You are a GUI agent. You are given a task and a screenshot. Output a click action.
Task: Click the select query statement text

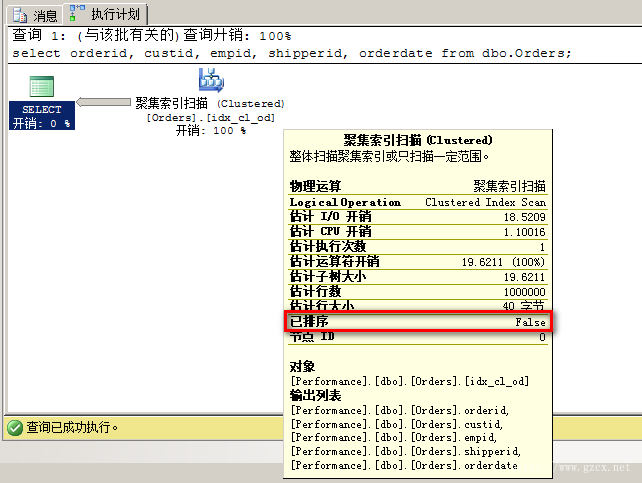292,53
